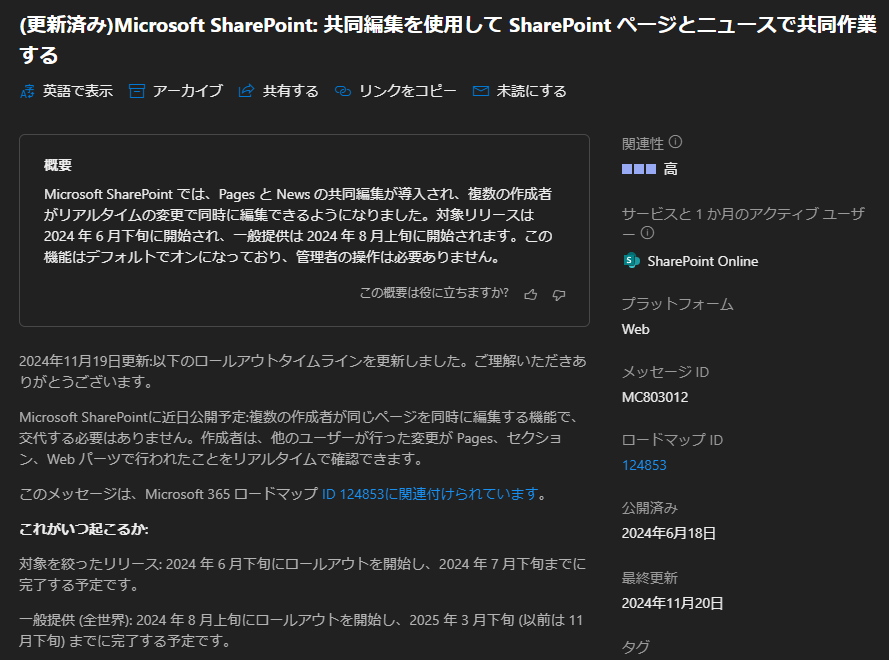Click the relevance level bars indicator
Viewport: 889px width, 660px height.
point(639,169)
